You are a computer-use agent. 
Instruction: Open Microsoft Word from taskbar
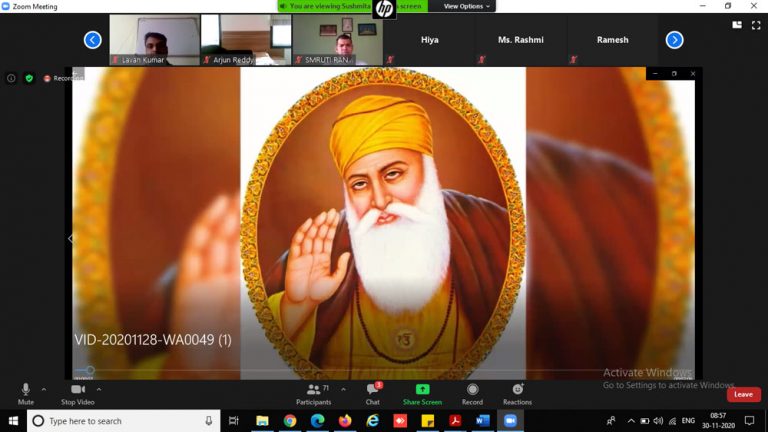click(482, 421)
